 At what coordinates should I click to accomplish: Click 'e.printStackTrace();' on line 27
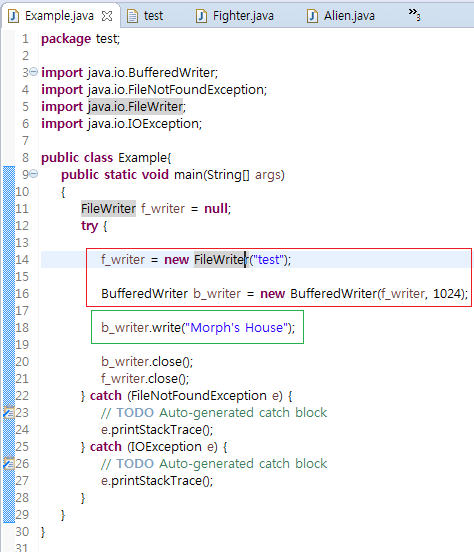click(157, 481)
